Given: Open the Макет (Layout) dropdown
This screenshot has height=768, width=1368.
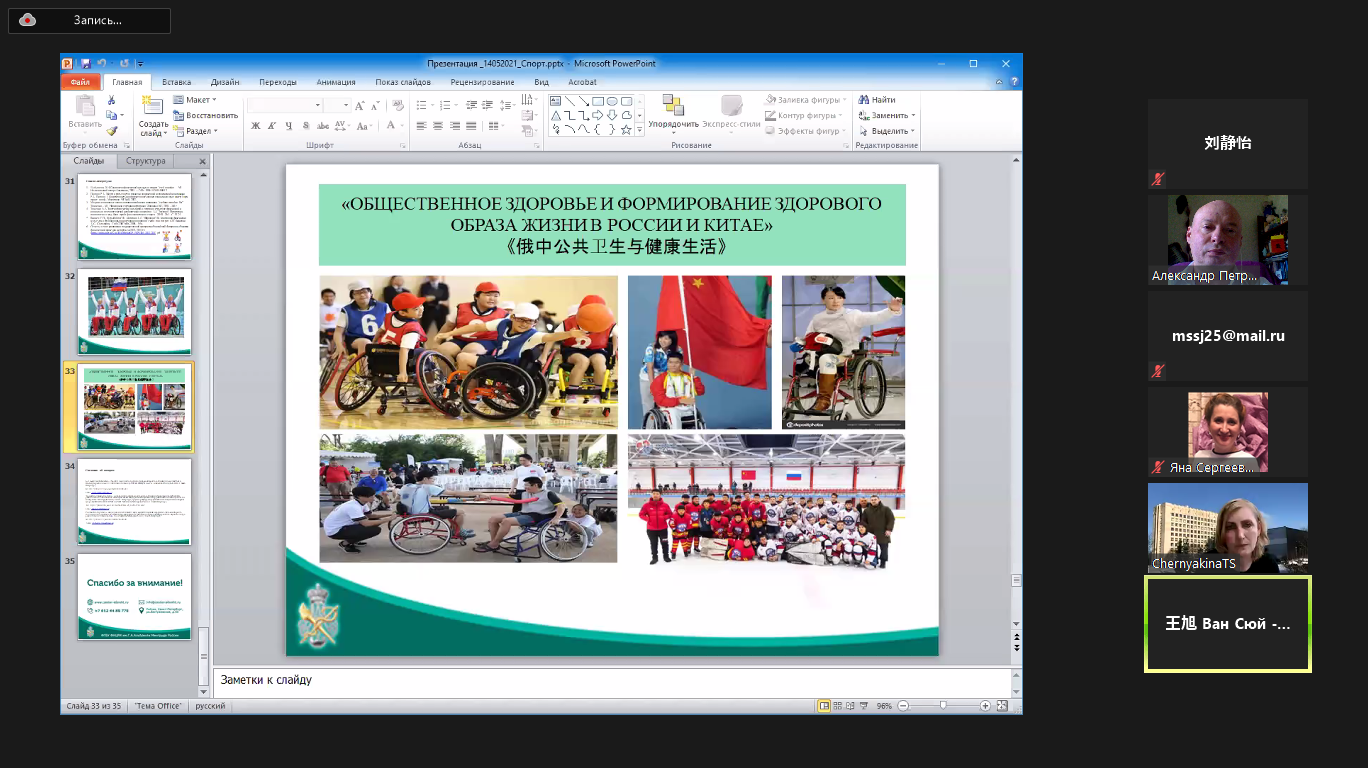Looking at the screenshot, I should click(x=195, y=100).
